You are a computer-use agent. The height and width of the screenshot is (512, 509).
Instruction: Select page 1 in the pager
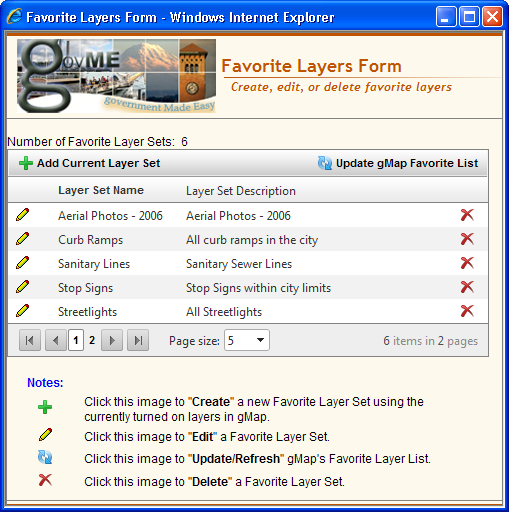pos(76,340)
